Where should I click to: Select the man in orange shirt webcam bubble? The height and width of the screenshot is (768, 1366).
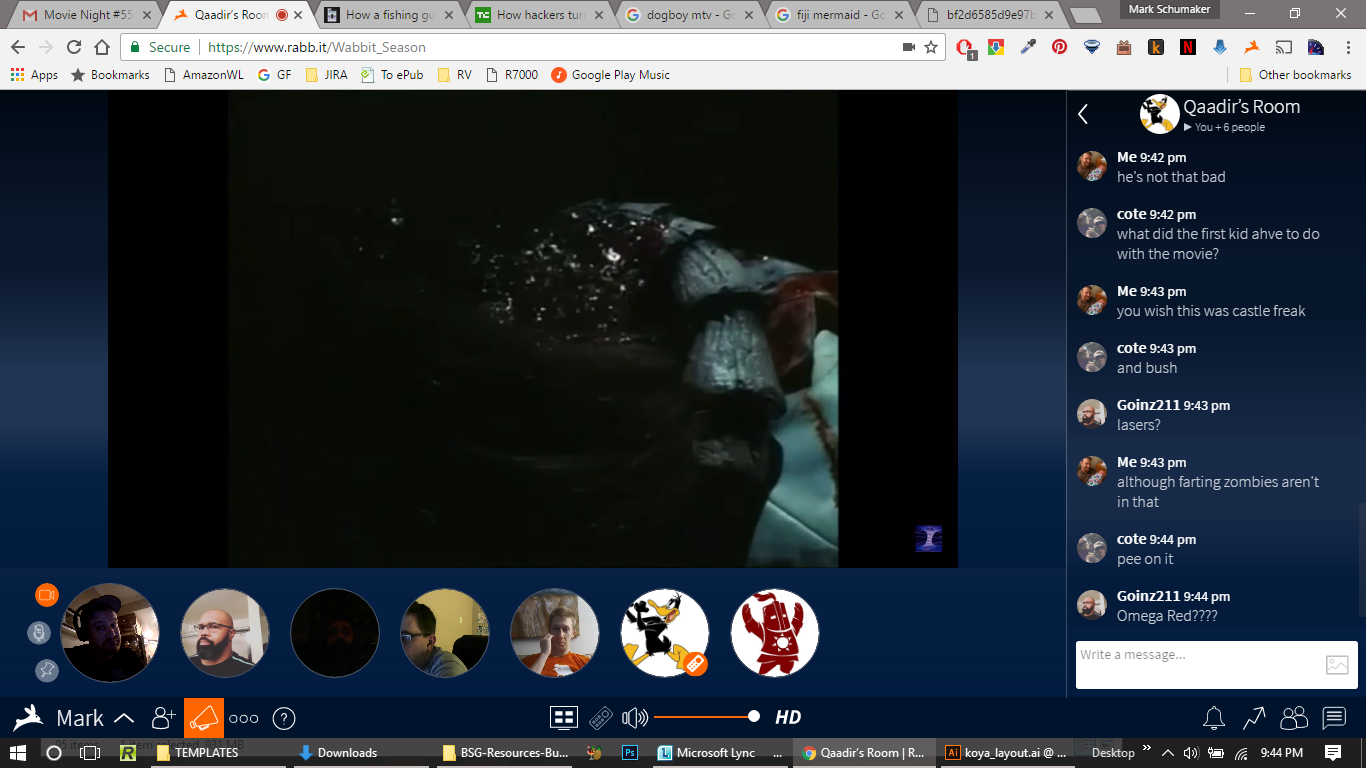[x=555, y=633]
